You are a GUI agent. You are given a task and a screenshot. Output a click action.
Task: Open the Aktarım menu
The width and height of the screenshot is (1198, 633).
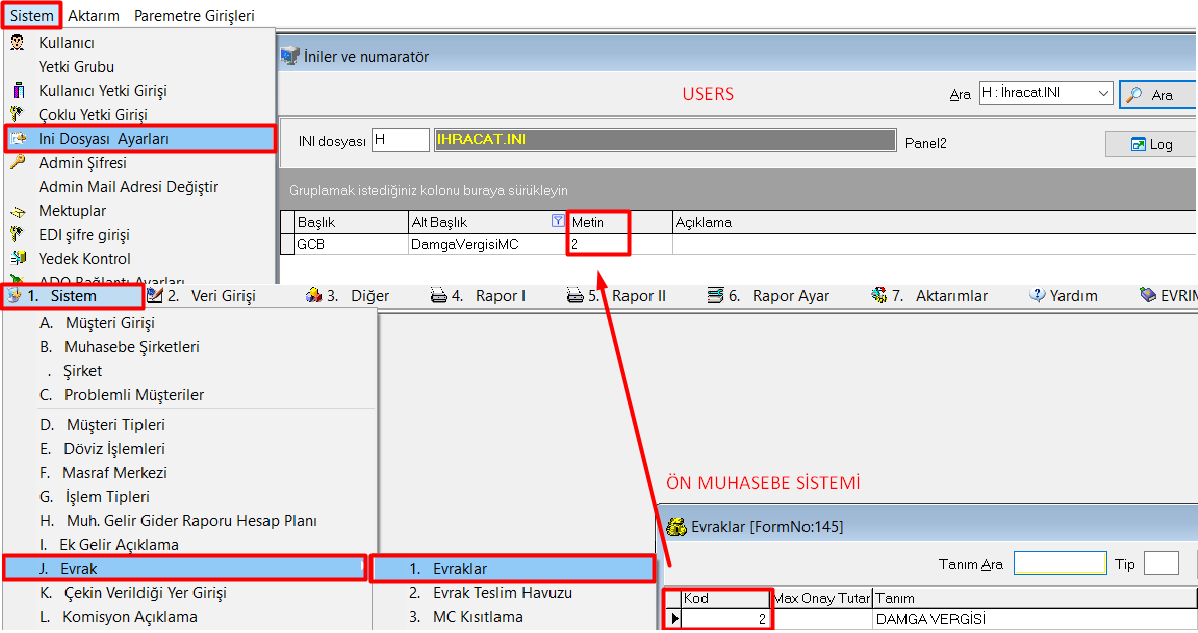[94, 15]
